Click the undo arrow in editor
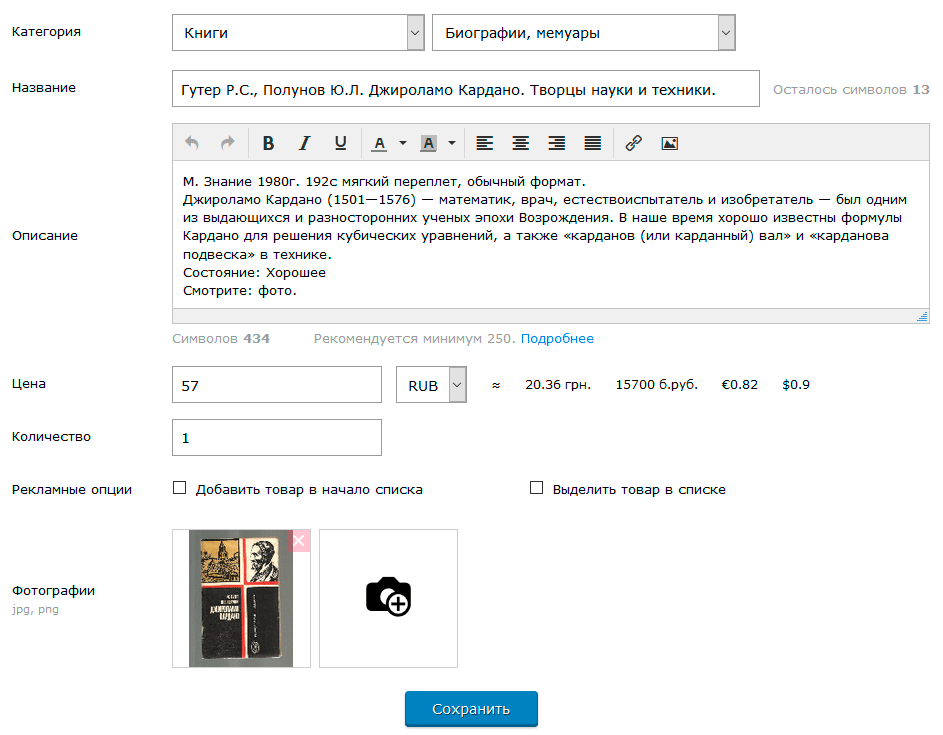Viewport: 943px width, 735px height. [191, 143]
